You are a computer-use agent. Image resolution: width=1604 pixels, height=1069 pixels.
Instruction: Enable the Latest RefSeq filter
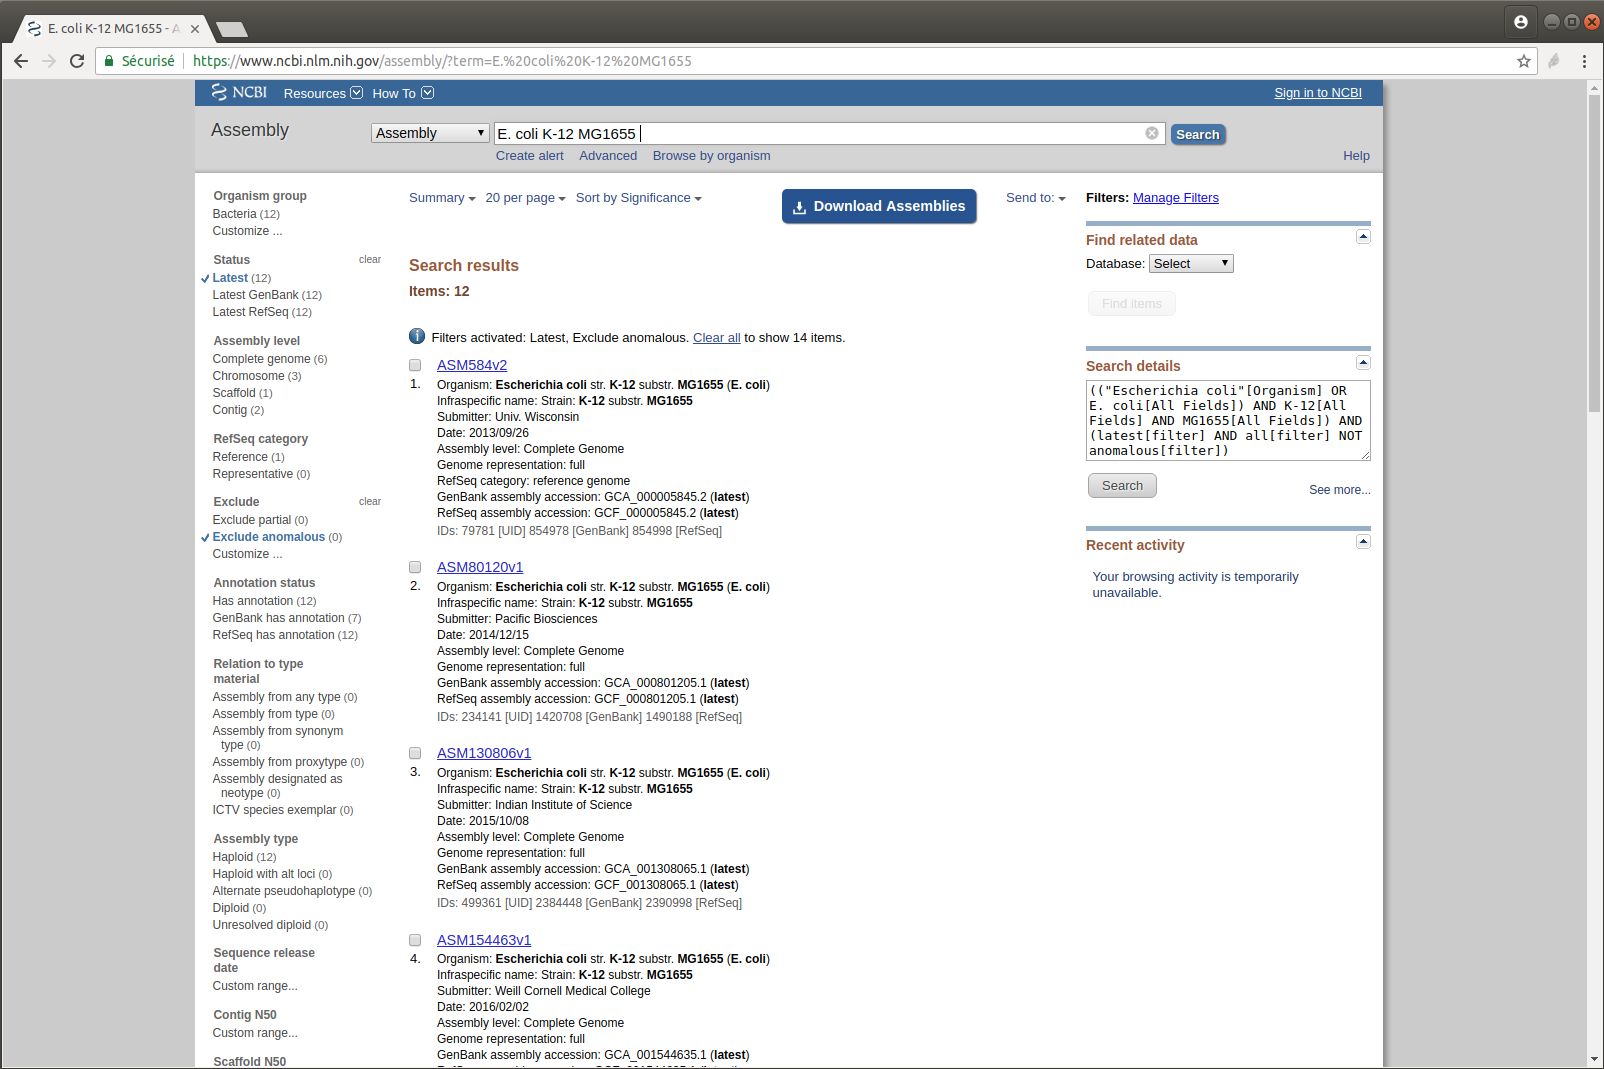pyautogui.click(x=250, y=312)
